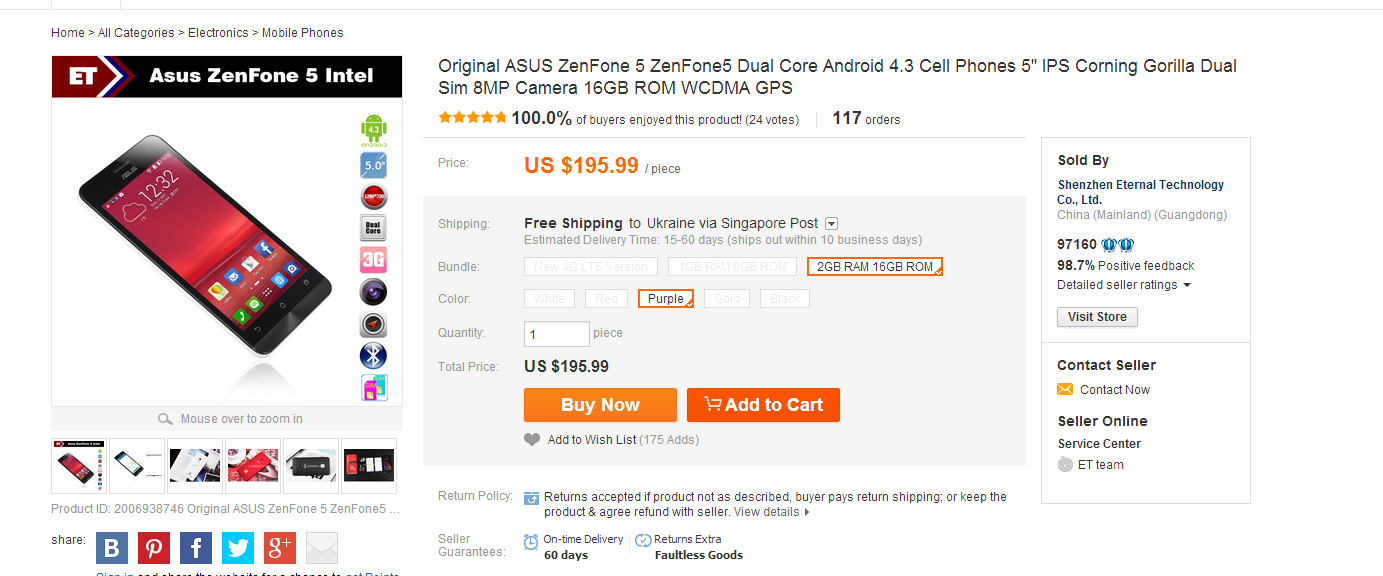
Task: Pick the Gold color swatch
Action: click(x=727, y=299)
